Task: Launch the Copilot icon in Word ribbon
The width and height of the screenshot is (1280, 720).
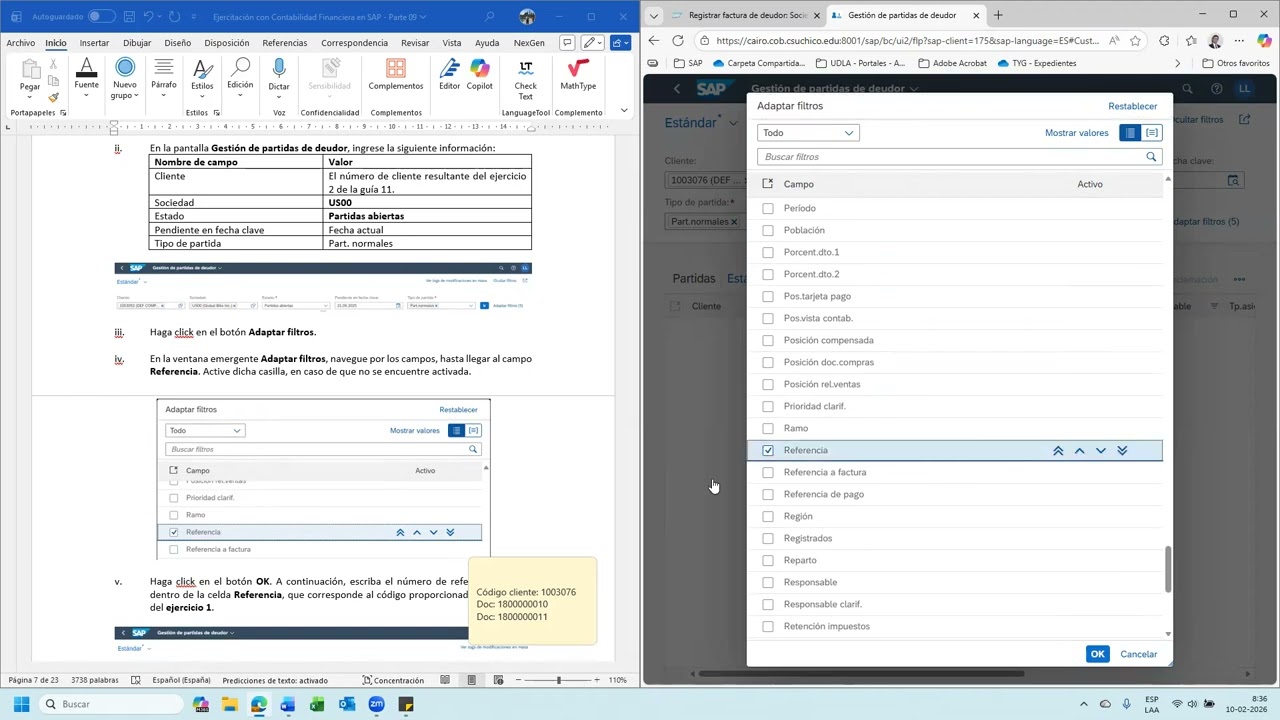Action: coord(480,74)
